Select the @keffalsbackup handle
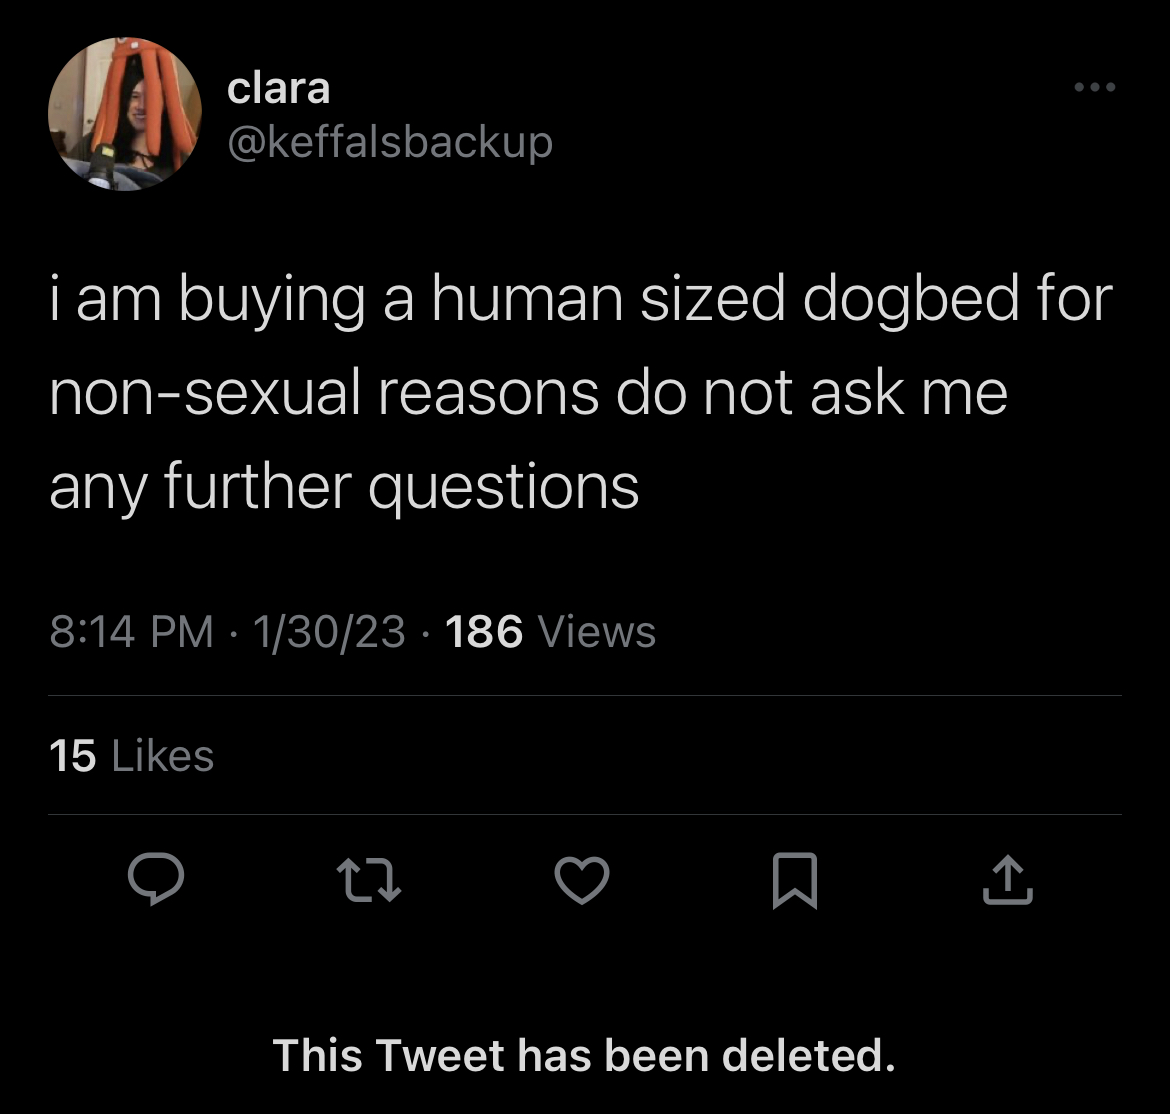Screen dimensions: 1170x1114 tap(390, 142)
